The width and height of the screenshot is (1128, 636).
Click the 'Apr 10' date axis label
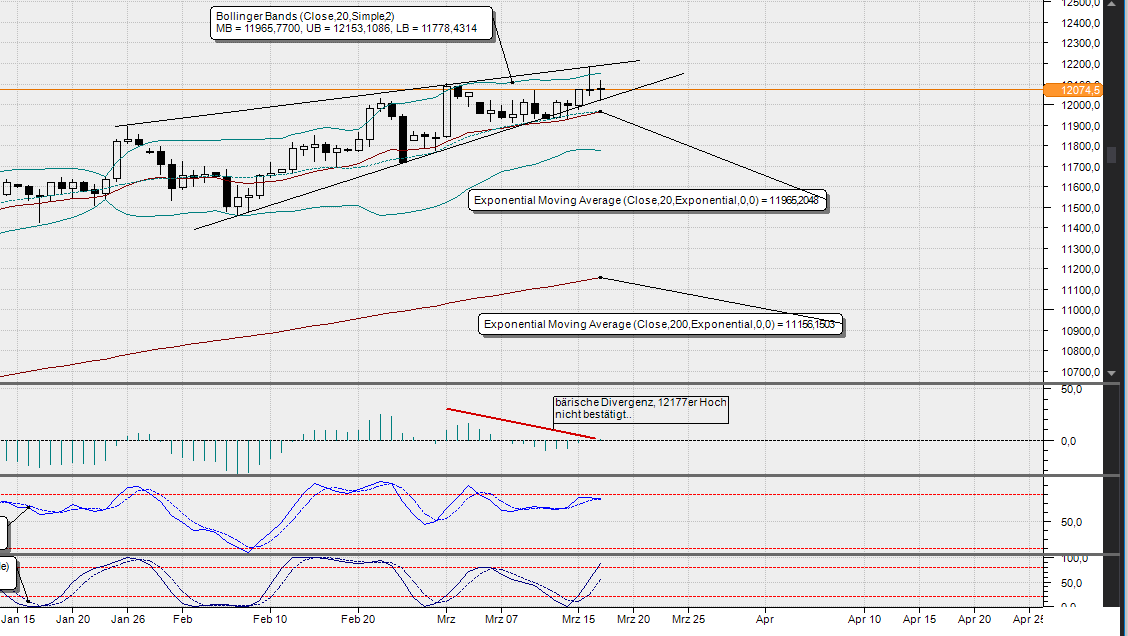(864, 619)
